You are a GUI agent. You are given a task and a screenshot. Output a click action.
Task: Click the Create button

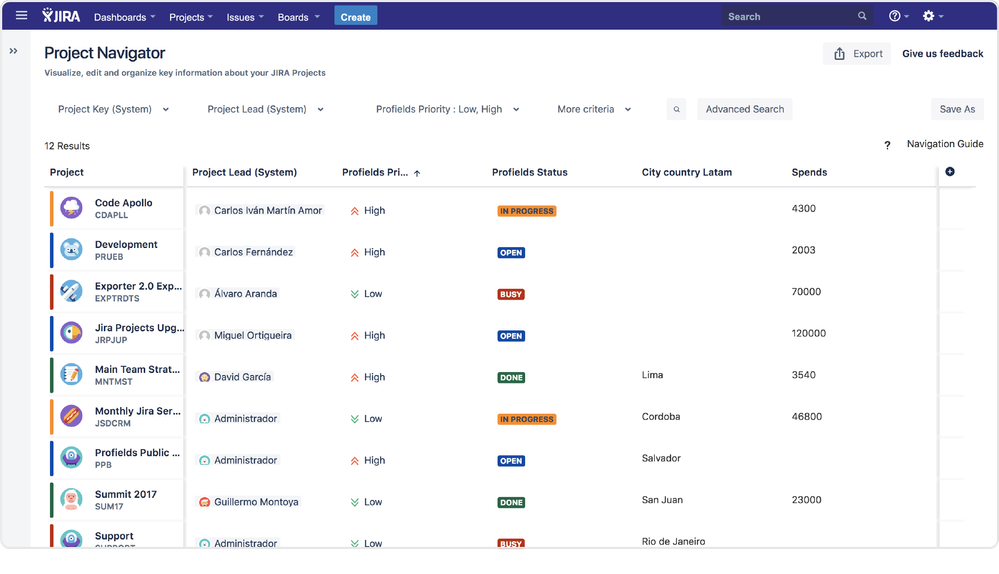coord(356,17)
